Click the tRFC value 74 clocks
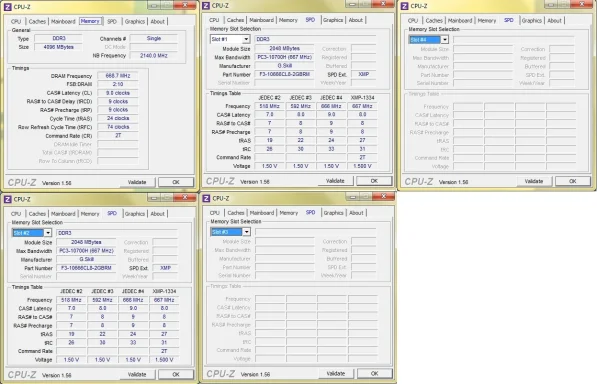The image size is (597, 384). coord(118,127)
